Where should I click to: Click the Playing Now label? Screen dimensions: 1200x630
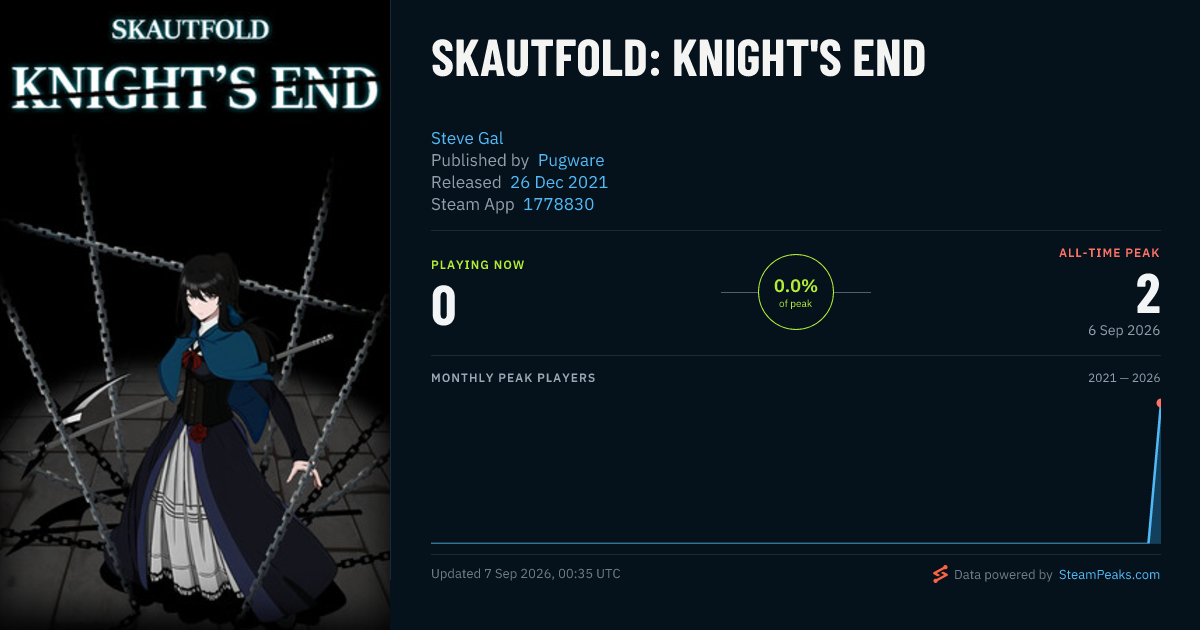(x=478, y=265)
